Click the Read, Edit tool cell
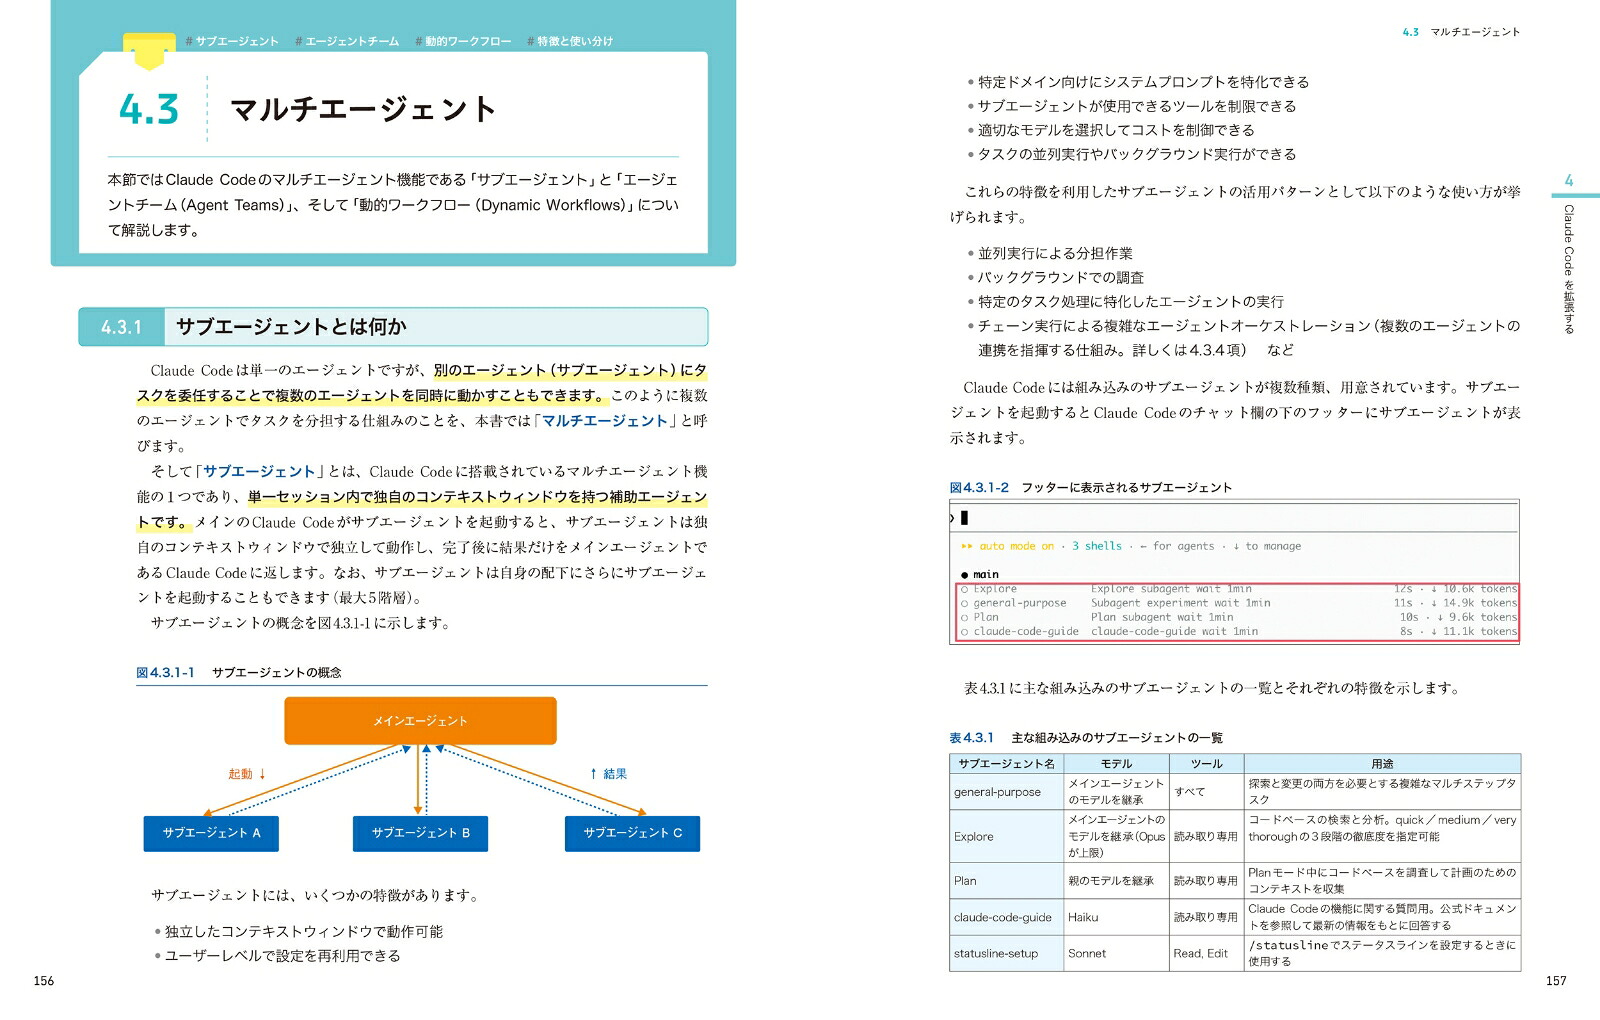This screenshot has height=1020, width=1600. click(1206, 953)
